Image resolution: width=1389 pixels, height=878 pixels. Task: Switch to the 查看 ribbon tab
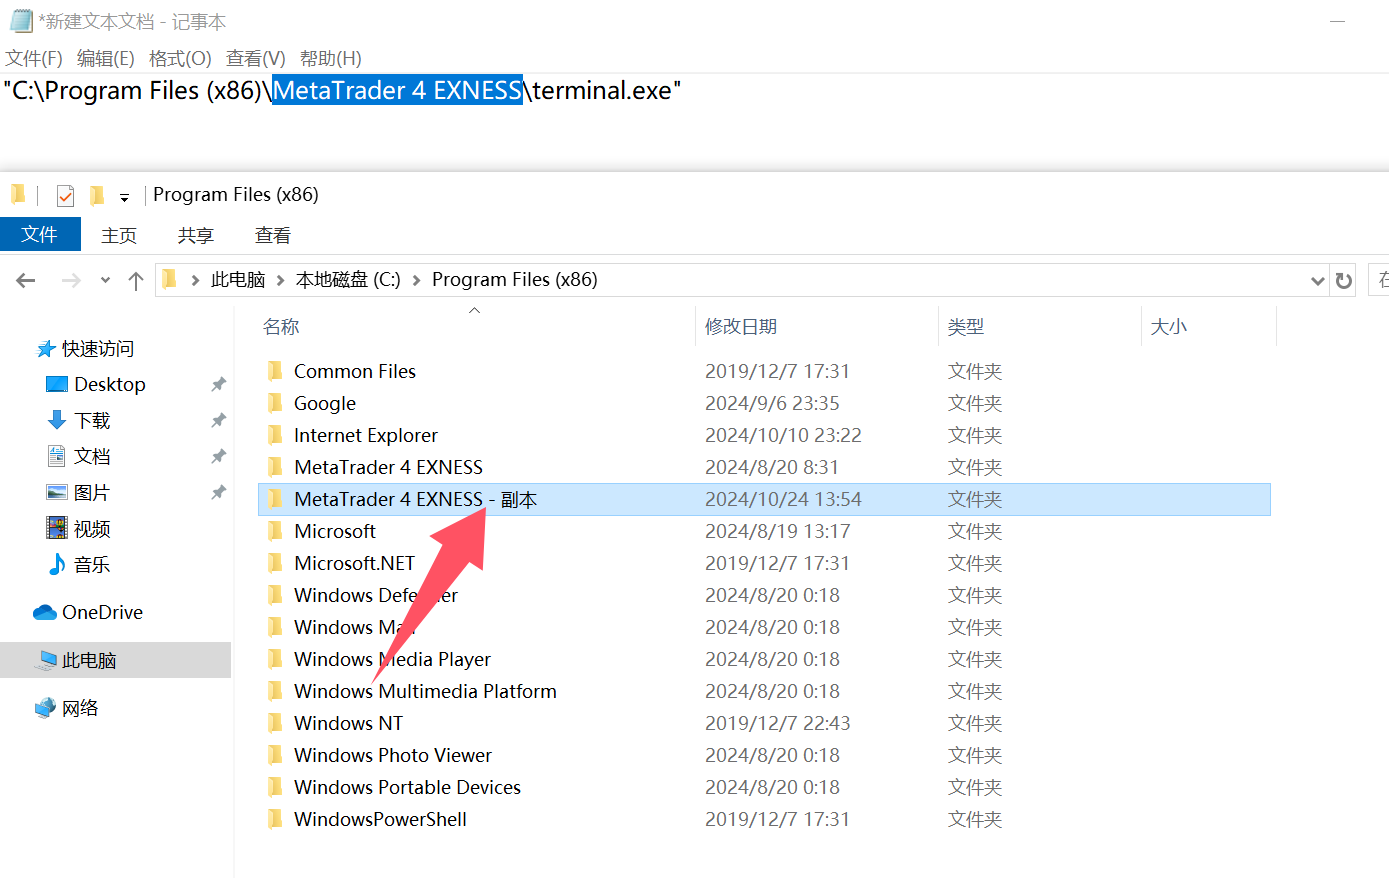click(273, 235)
